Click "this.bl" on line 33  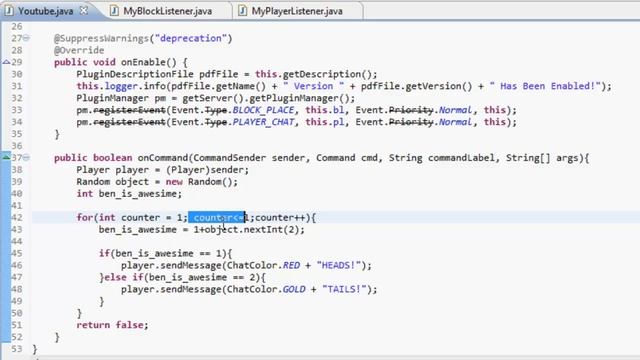pyautogui.click(x=325, y=110)
